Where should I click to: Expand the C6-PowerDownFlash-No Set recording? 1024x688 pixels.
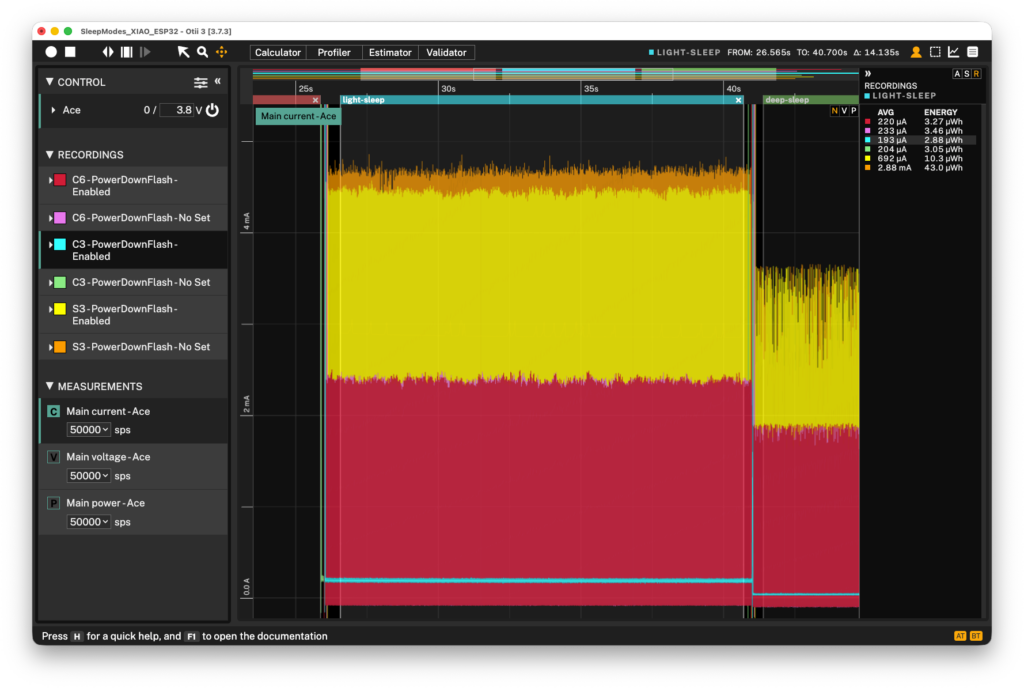point(50,218)
